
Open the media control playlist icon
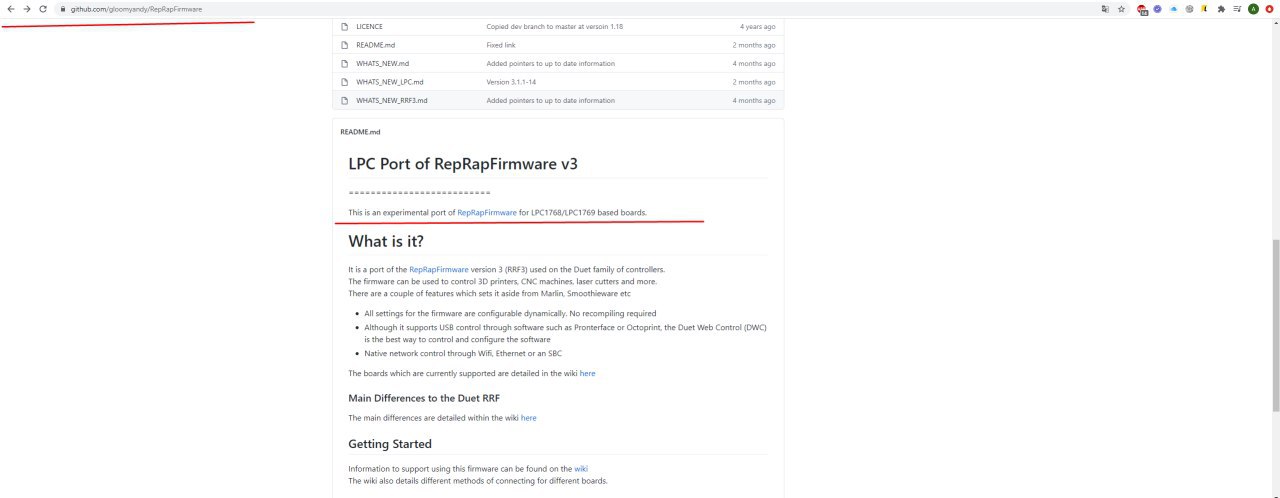pyautogui.click(x=1237, y=8)
